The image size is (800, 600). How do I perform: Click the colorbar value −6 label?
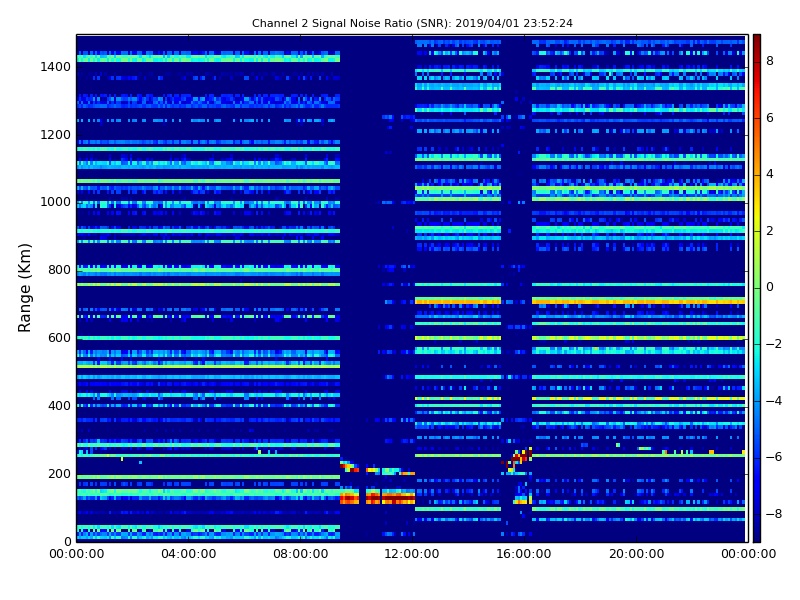[x=773, y=457]
